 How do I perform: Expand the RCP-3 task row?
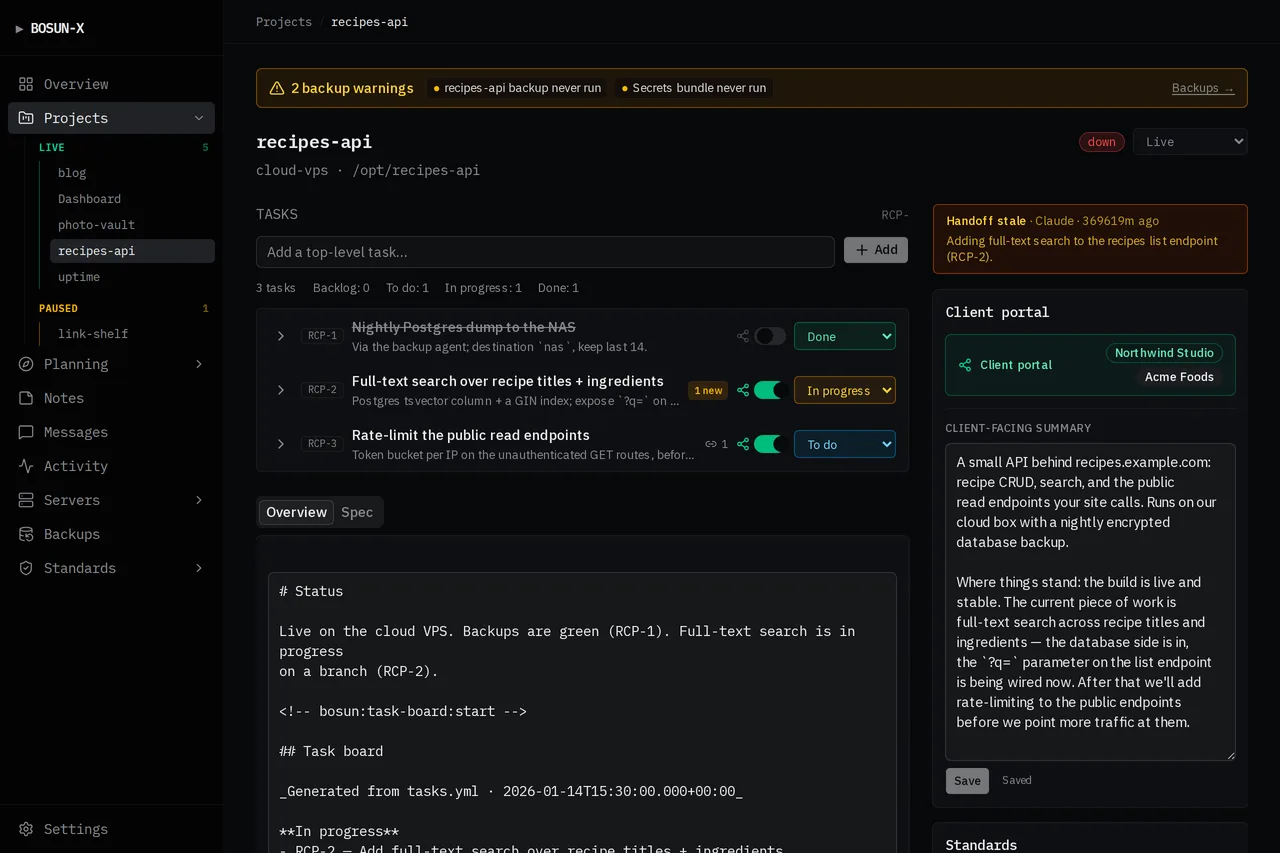click(281, 444)
